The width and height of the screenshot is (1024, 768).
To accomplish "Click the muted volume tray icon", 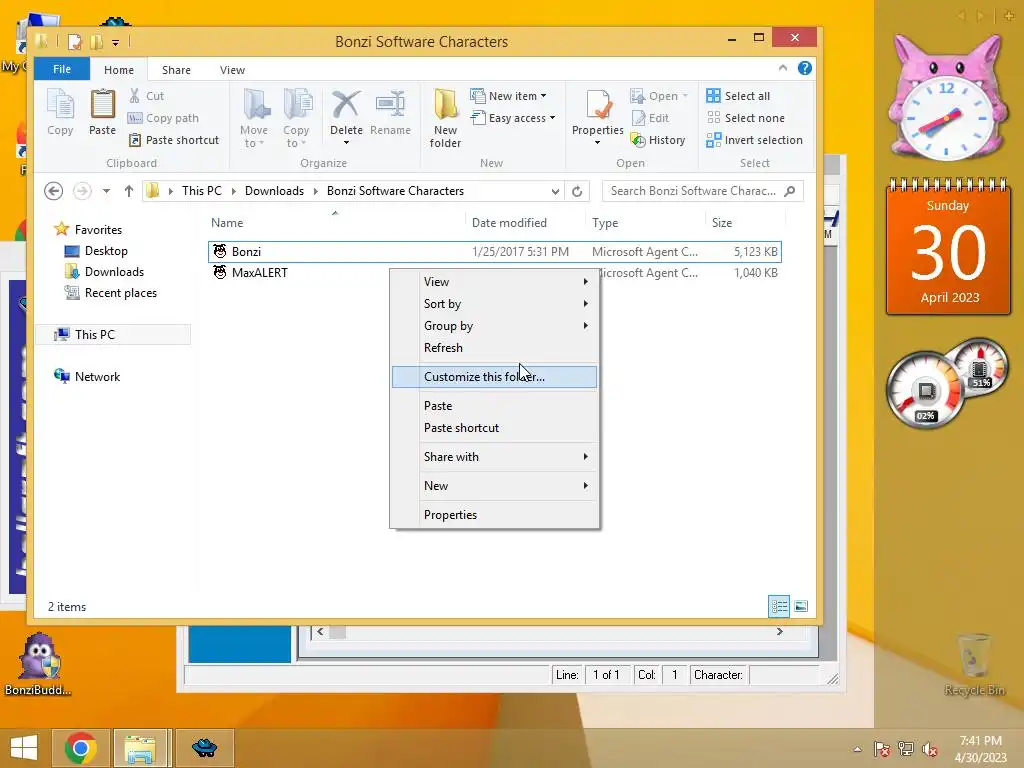I will pos(930,749).
